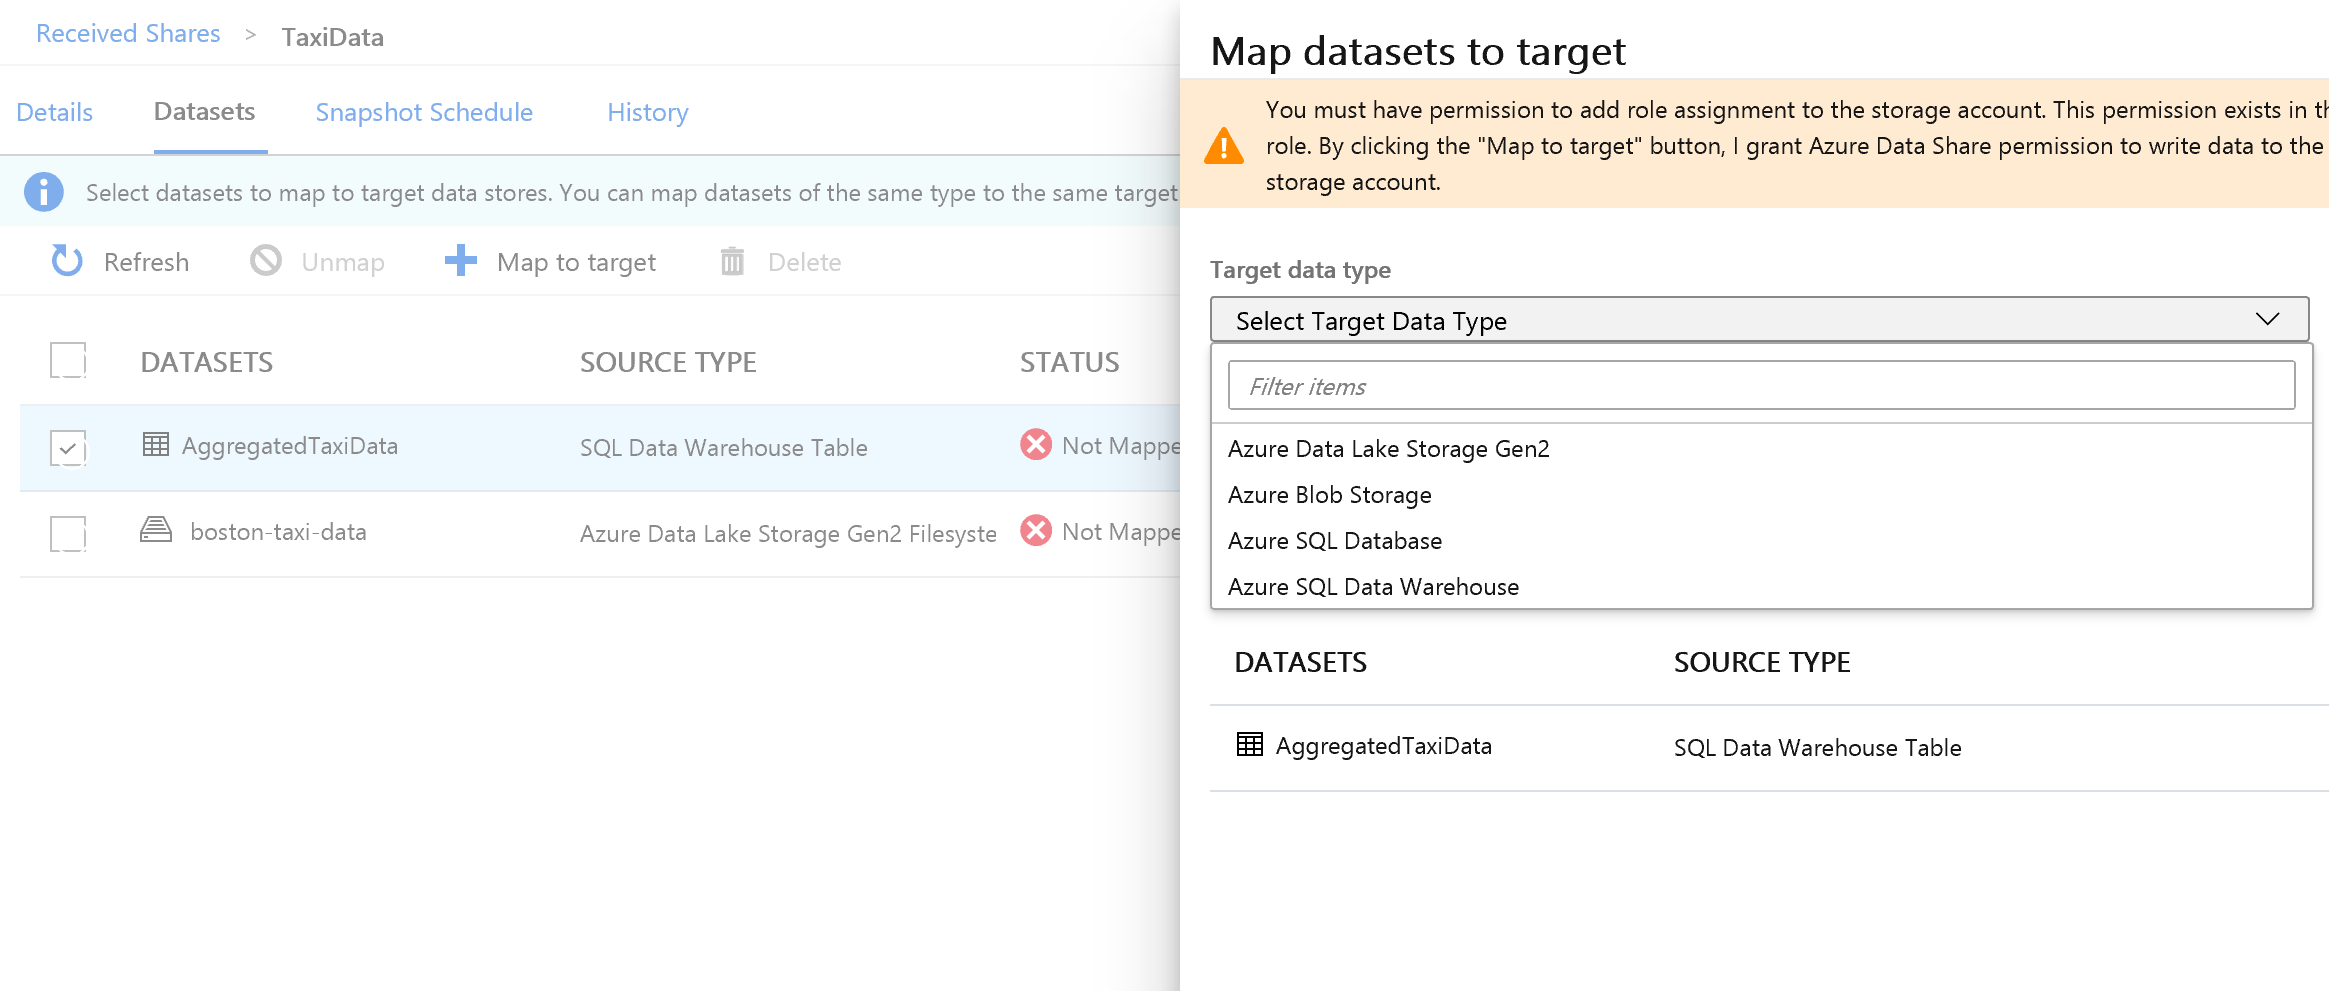Viewport: 2329px width, 991px height.
Task: Click the DATASETS column header in main list
Action: [x=207, y=362]
